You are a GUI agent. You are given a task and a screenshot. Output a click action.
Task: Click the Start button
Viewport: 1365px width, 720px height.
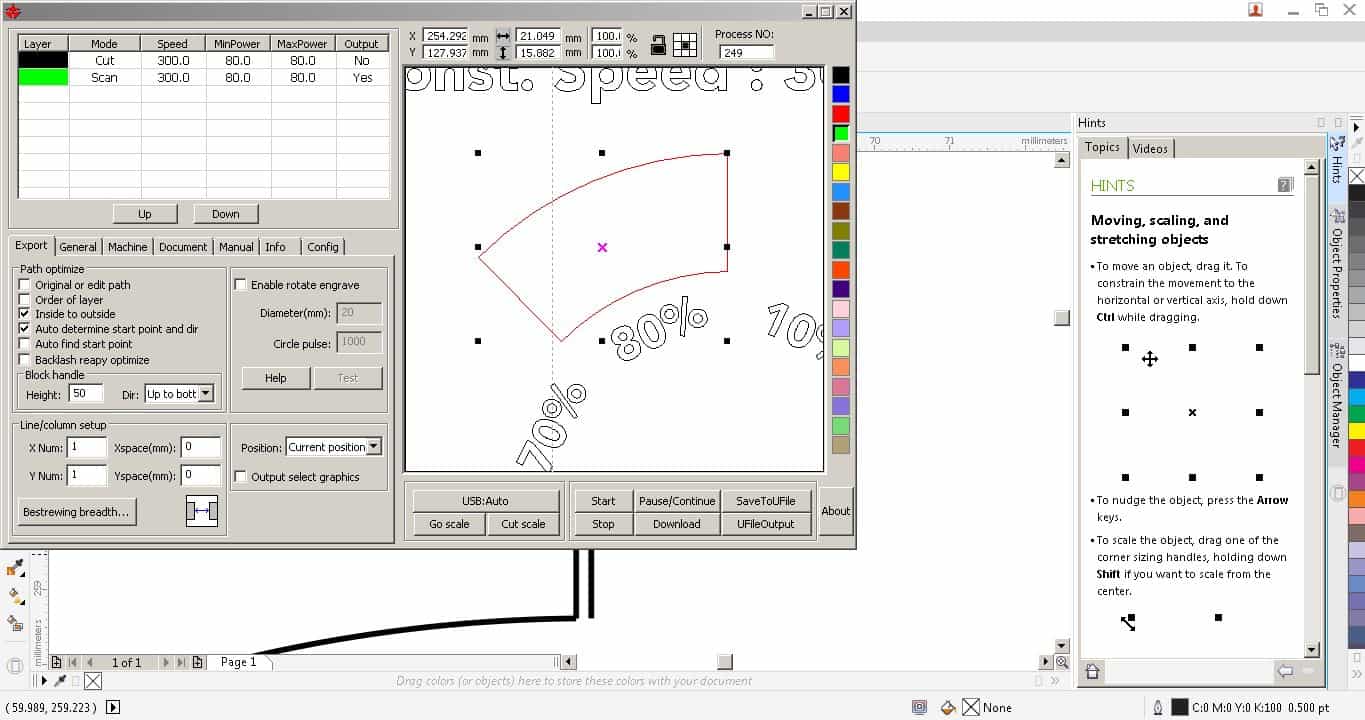[603, 501]
